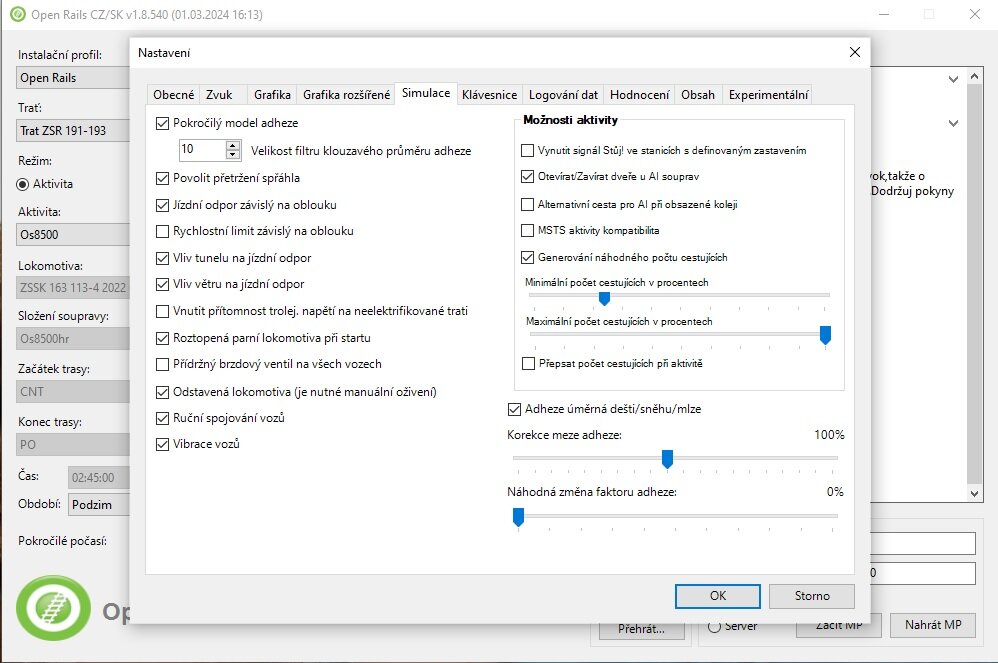Viewport: 998px width, 663px height.
Task: Open the Trať dropdown showing Trat ZSR 191-193
Action: [73, 130]
